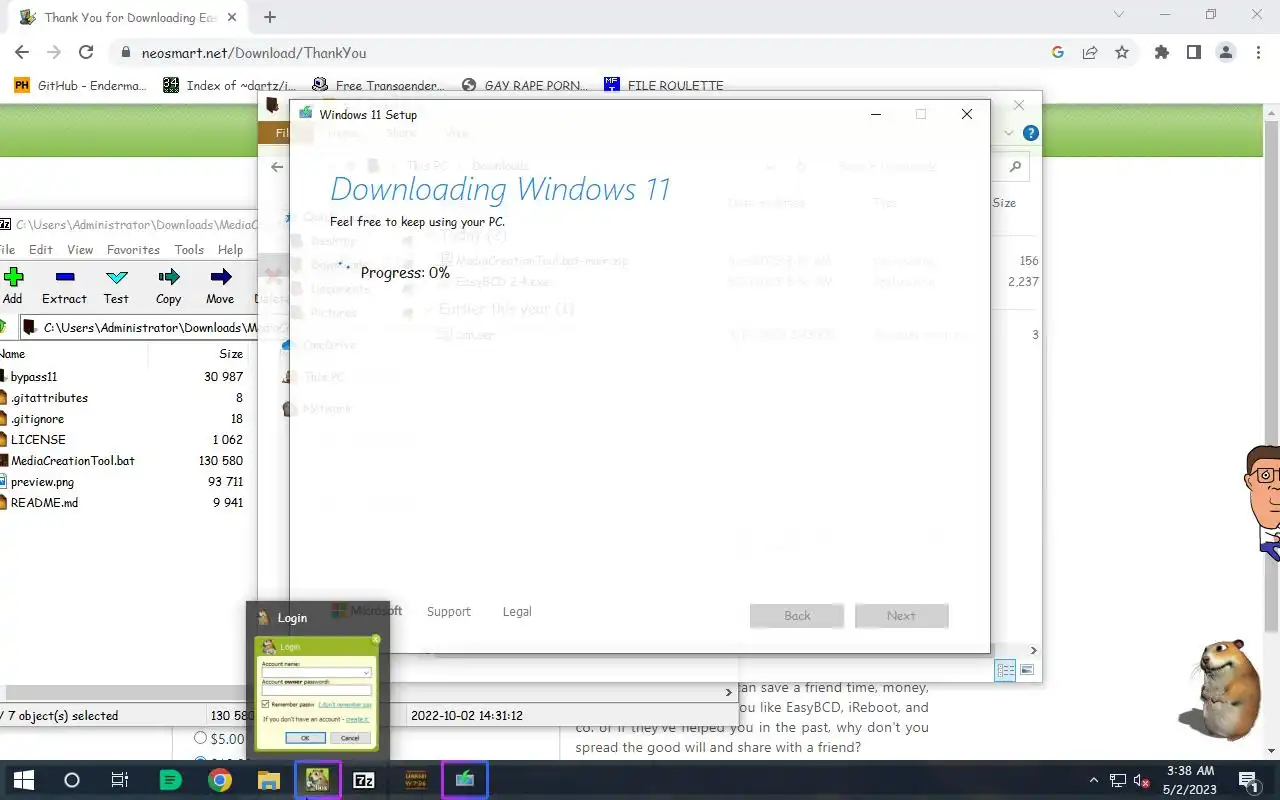Click the Back button in Setup
Image resolution: width=1280 pixels, height=800 pixels.
click(x=797, y=615)
